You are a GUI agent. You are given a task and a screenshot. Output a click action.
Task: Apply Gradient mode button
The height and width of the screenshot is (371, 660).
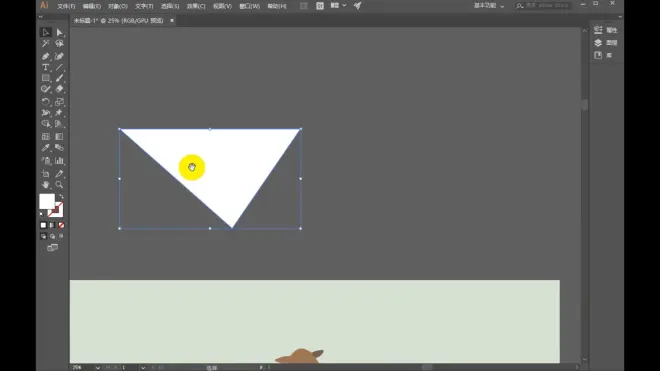coord(52,225)
